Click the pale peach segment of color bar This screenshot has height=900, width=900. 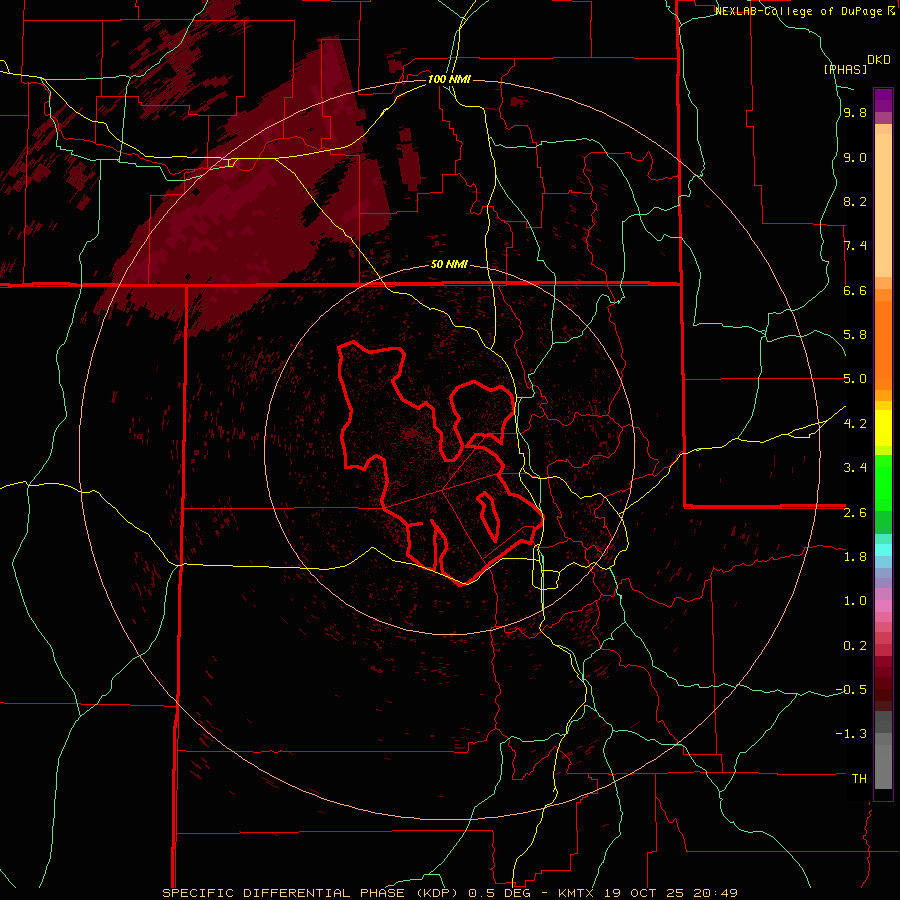point(883,205)
